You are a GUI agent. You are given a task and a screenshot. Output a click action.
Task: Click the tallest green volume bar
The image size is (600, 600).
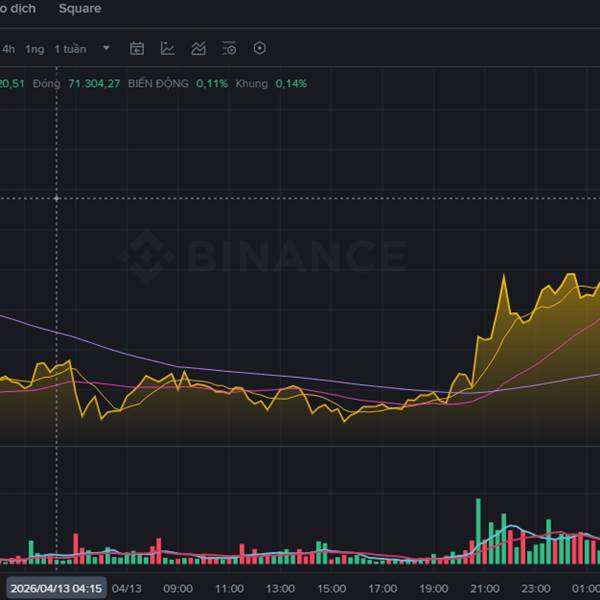(479, 531)
